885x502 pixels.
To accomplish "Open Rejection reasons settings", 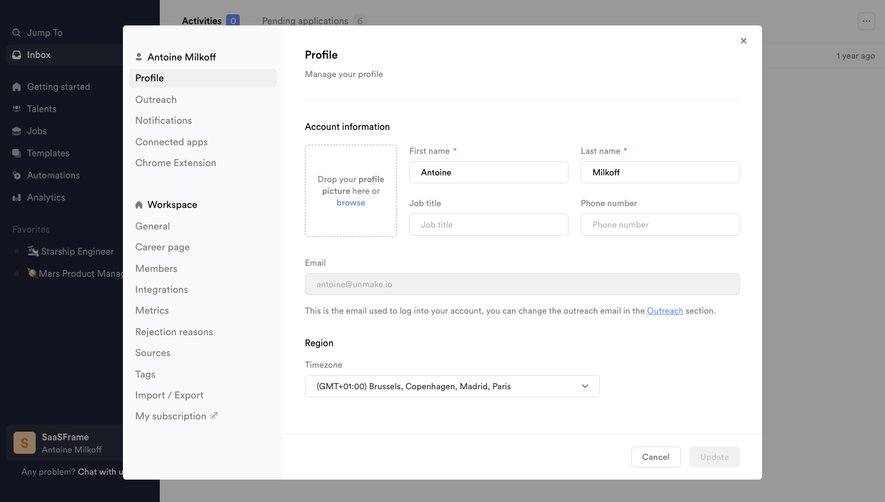I will (174, 331).
